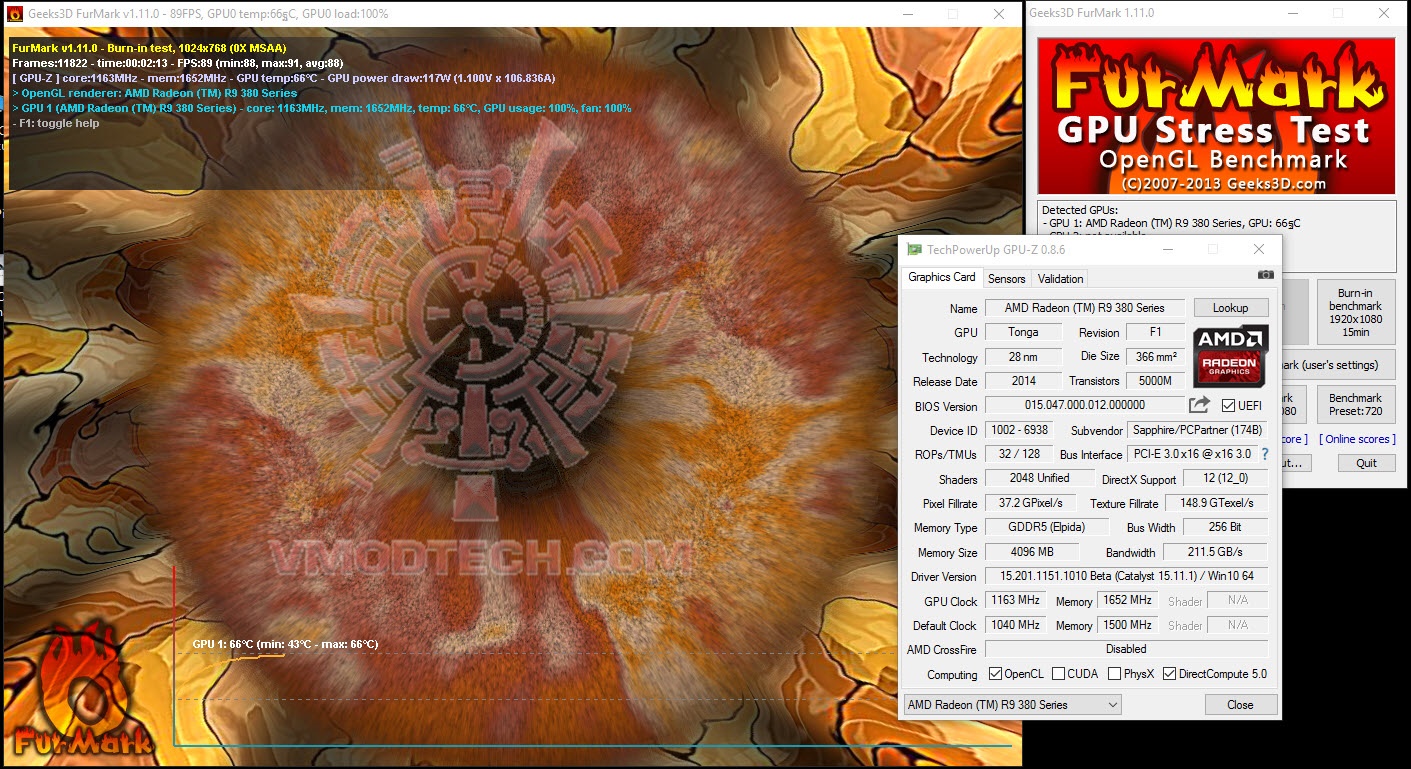Click the GPU Tonga value
This screenshot has width=1411, height=769.
click(1023, 332)
